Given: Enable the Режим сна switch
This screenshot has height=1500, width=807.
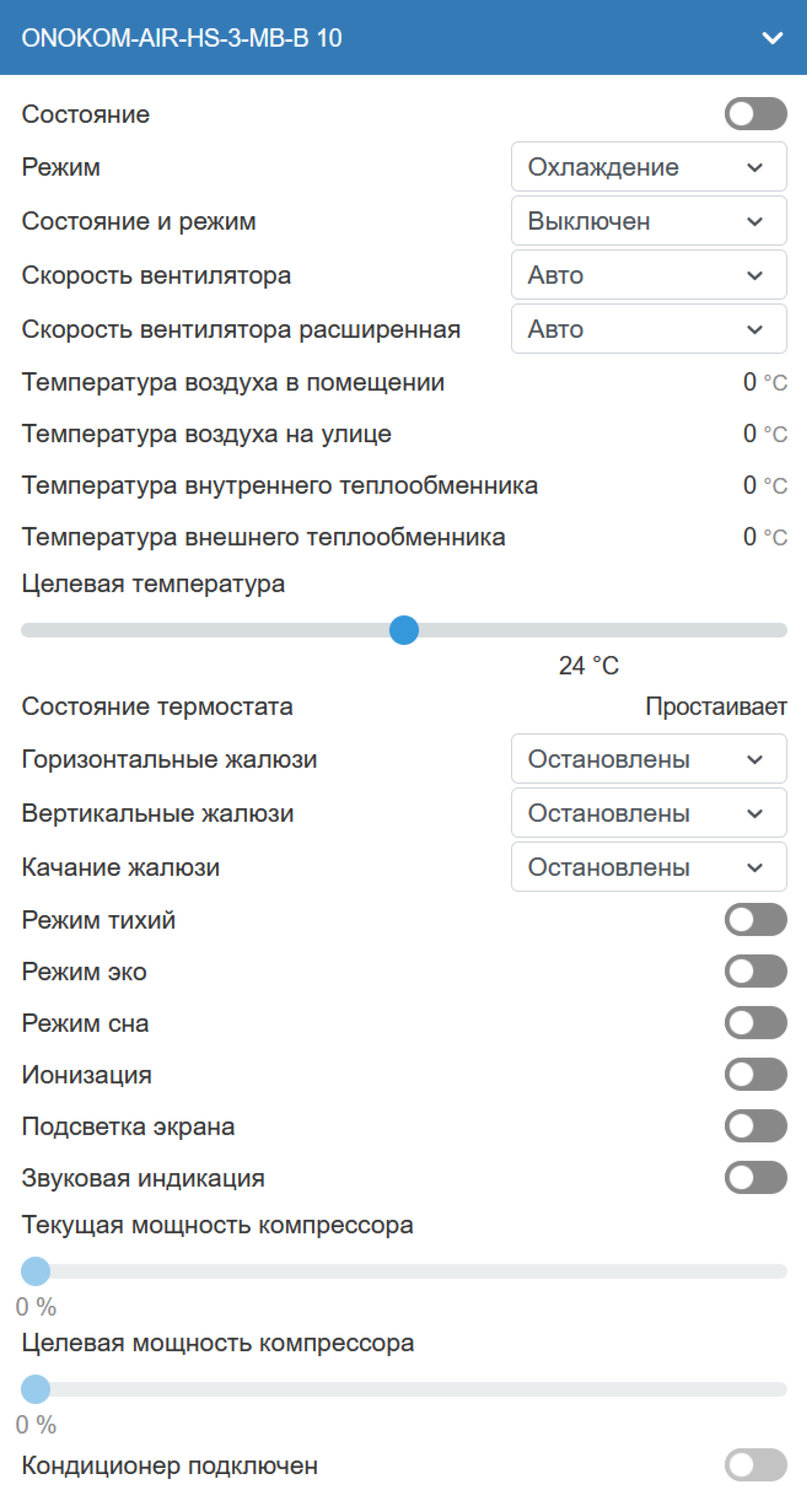Looking at the screenshot, I should tap(755, 1023).
